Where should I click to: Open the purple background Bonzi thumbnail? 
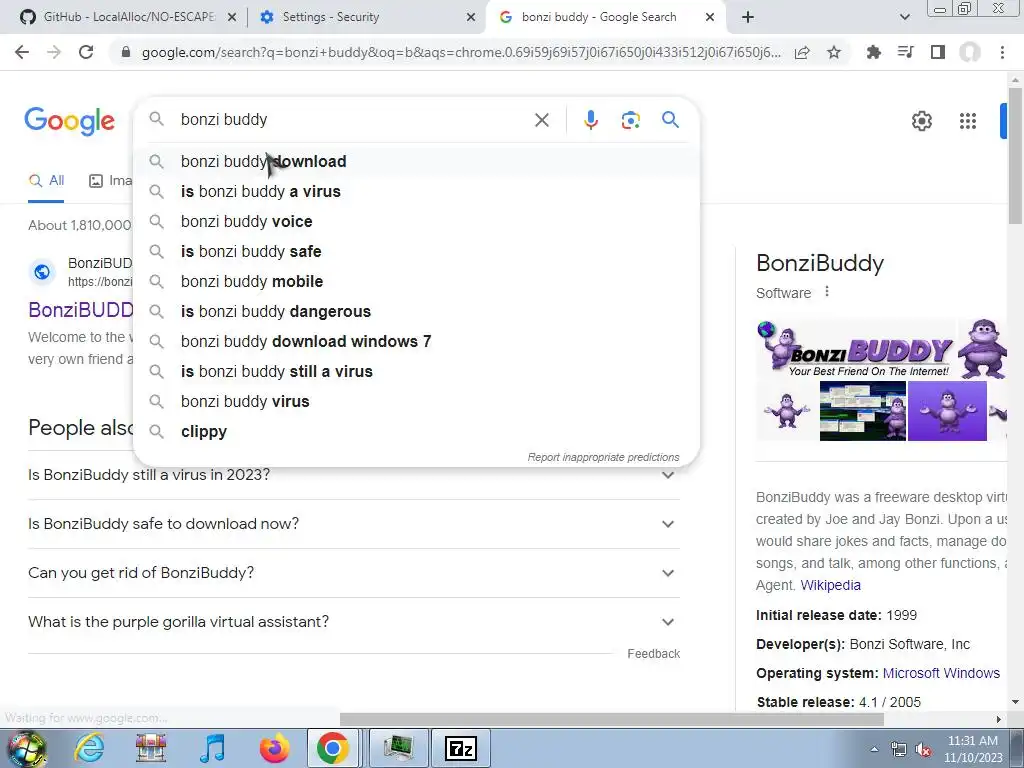point(947,411)
